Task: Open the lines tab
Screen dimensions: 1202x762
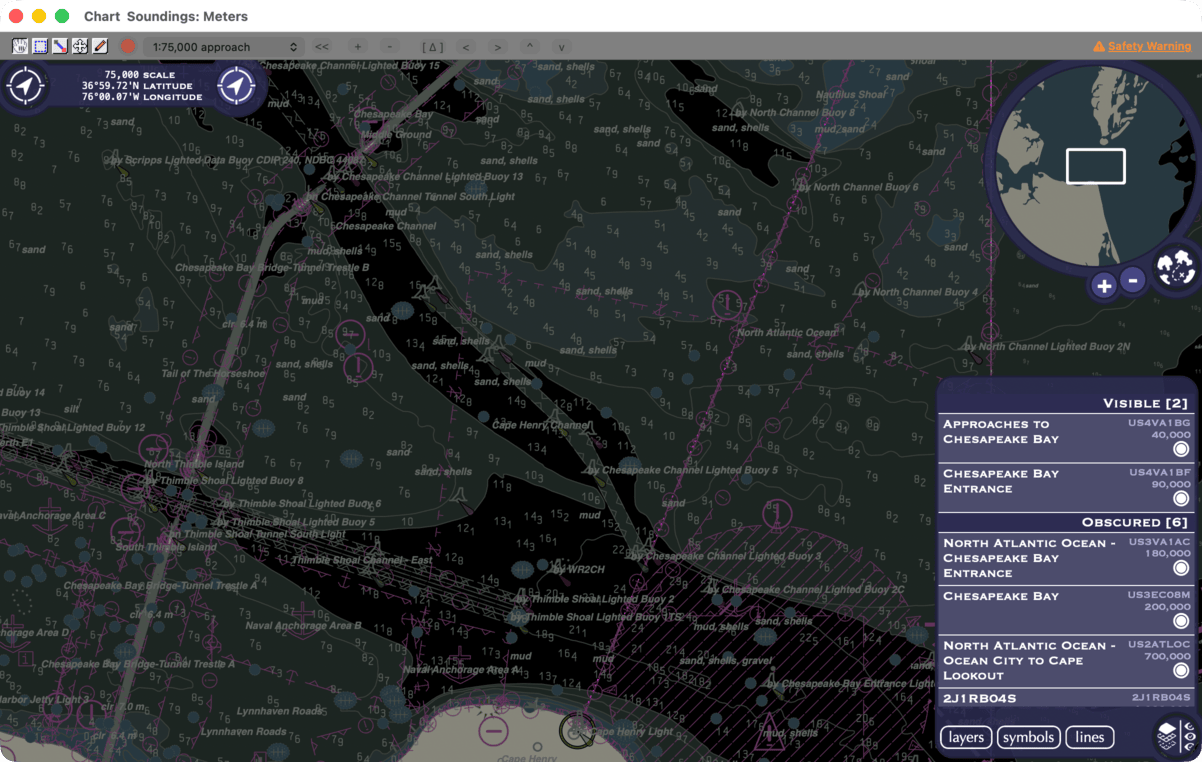Action: coord(1090,738)
